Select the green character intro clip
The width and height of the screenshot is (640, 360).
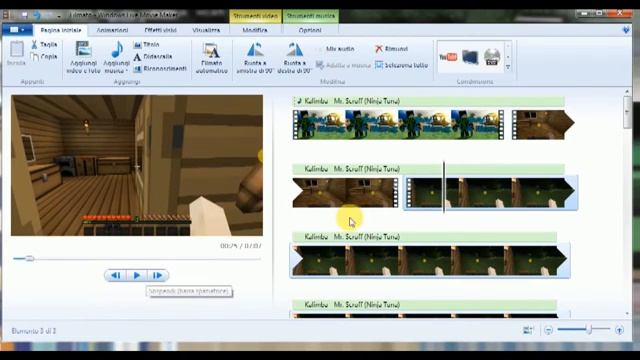tap(398, 124)
